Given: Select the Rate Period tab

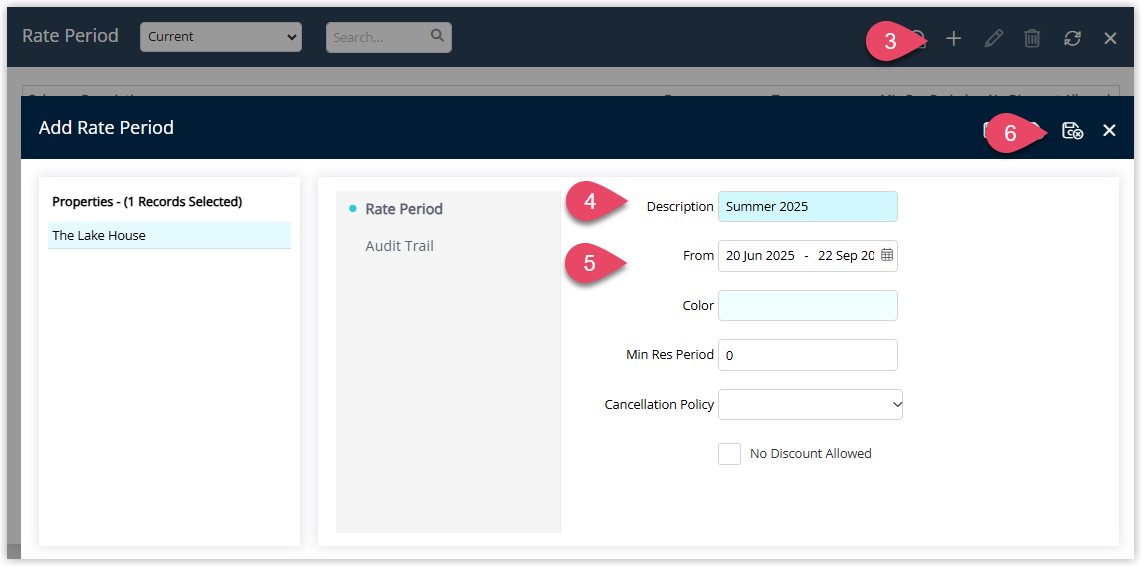Looking at the screenshot, I should (x=403, y=209).
